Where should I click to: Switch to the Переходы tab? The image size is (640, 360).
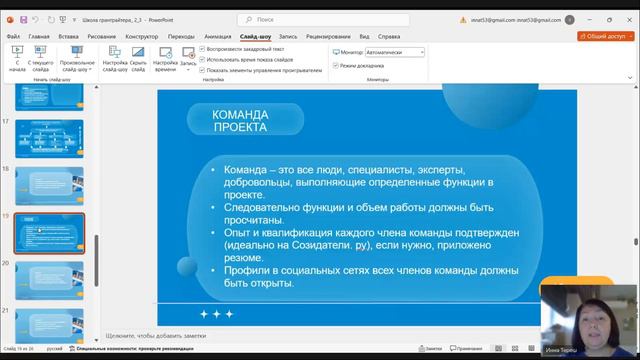click(181, 36)
